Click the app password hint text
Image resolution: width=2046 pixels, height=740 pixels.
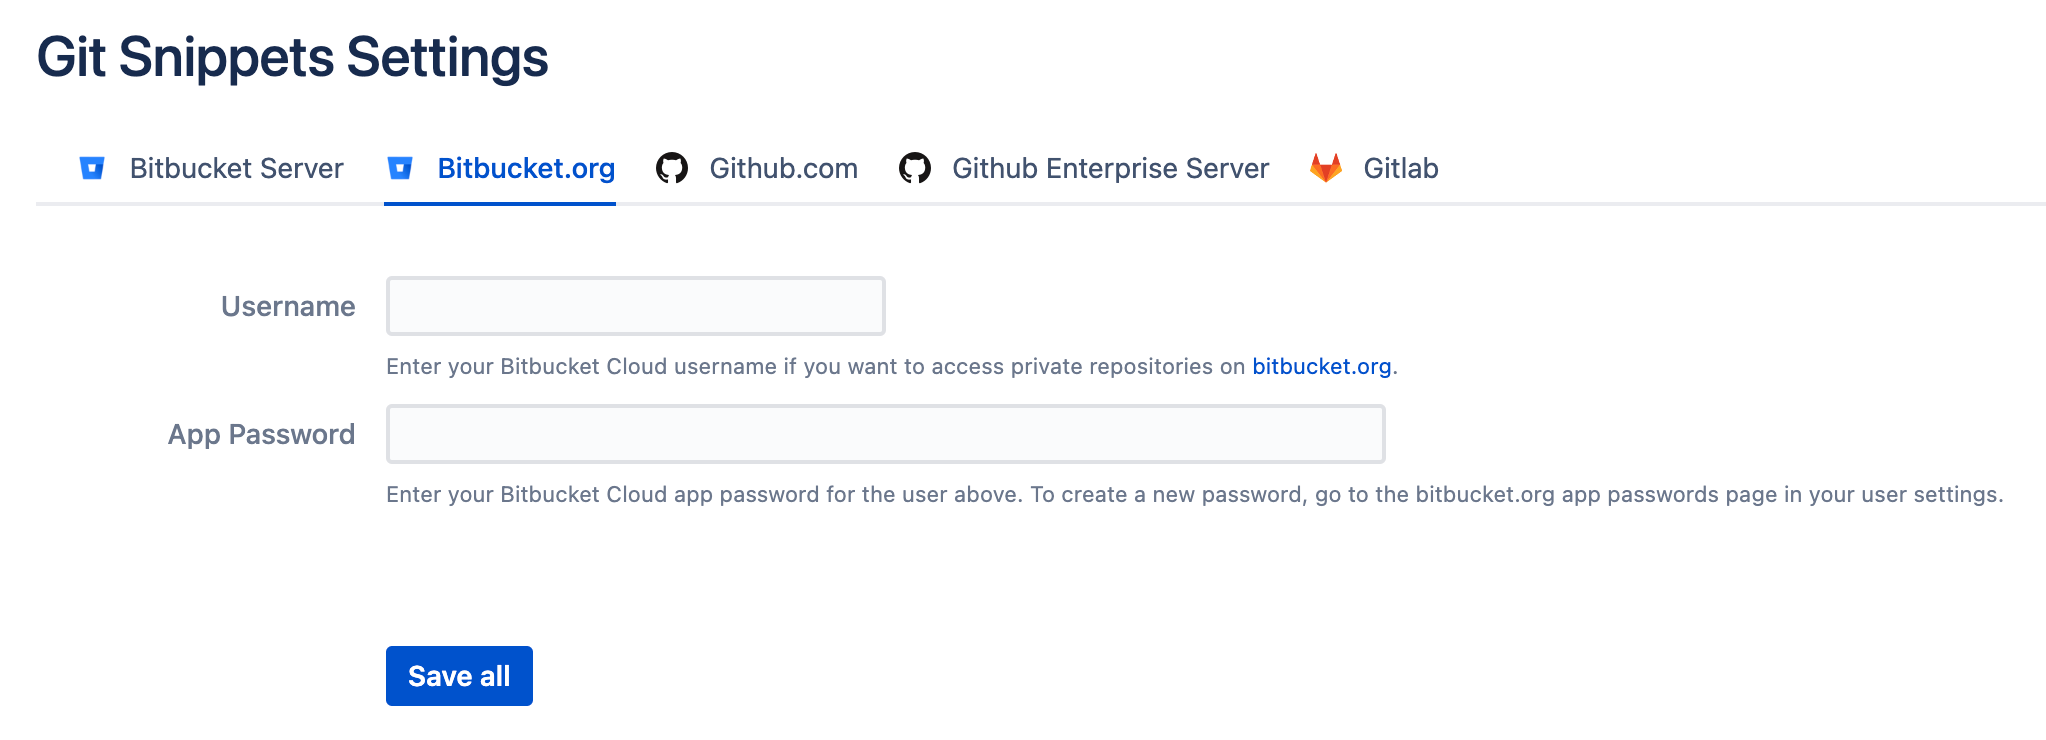click(1194, 495)
